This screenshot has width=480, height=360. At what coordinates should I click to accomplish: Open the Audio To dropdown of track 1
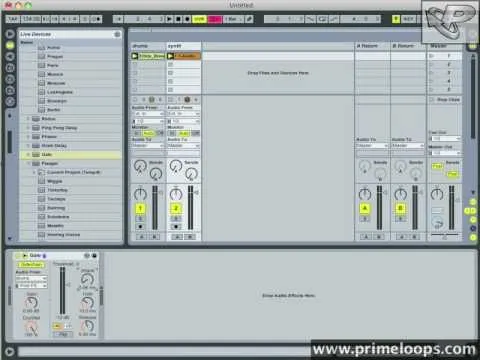tap(148, 146)
